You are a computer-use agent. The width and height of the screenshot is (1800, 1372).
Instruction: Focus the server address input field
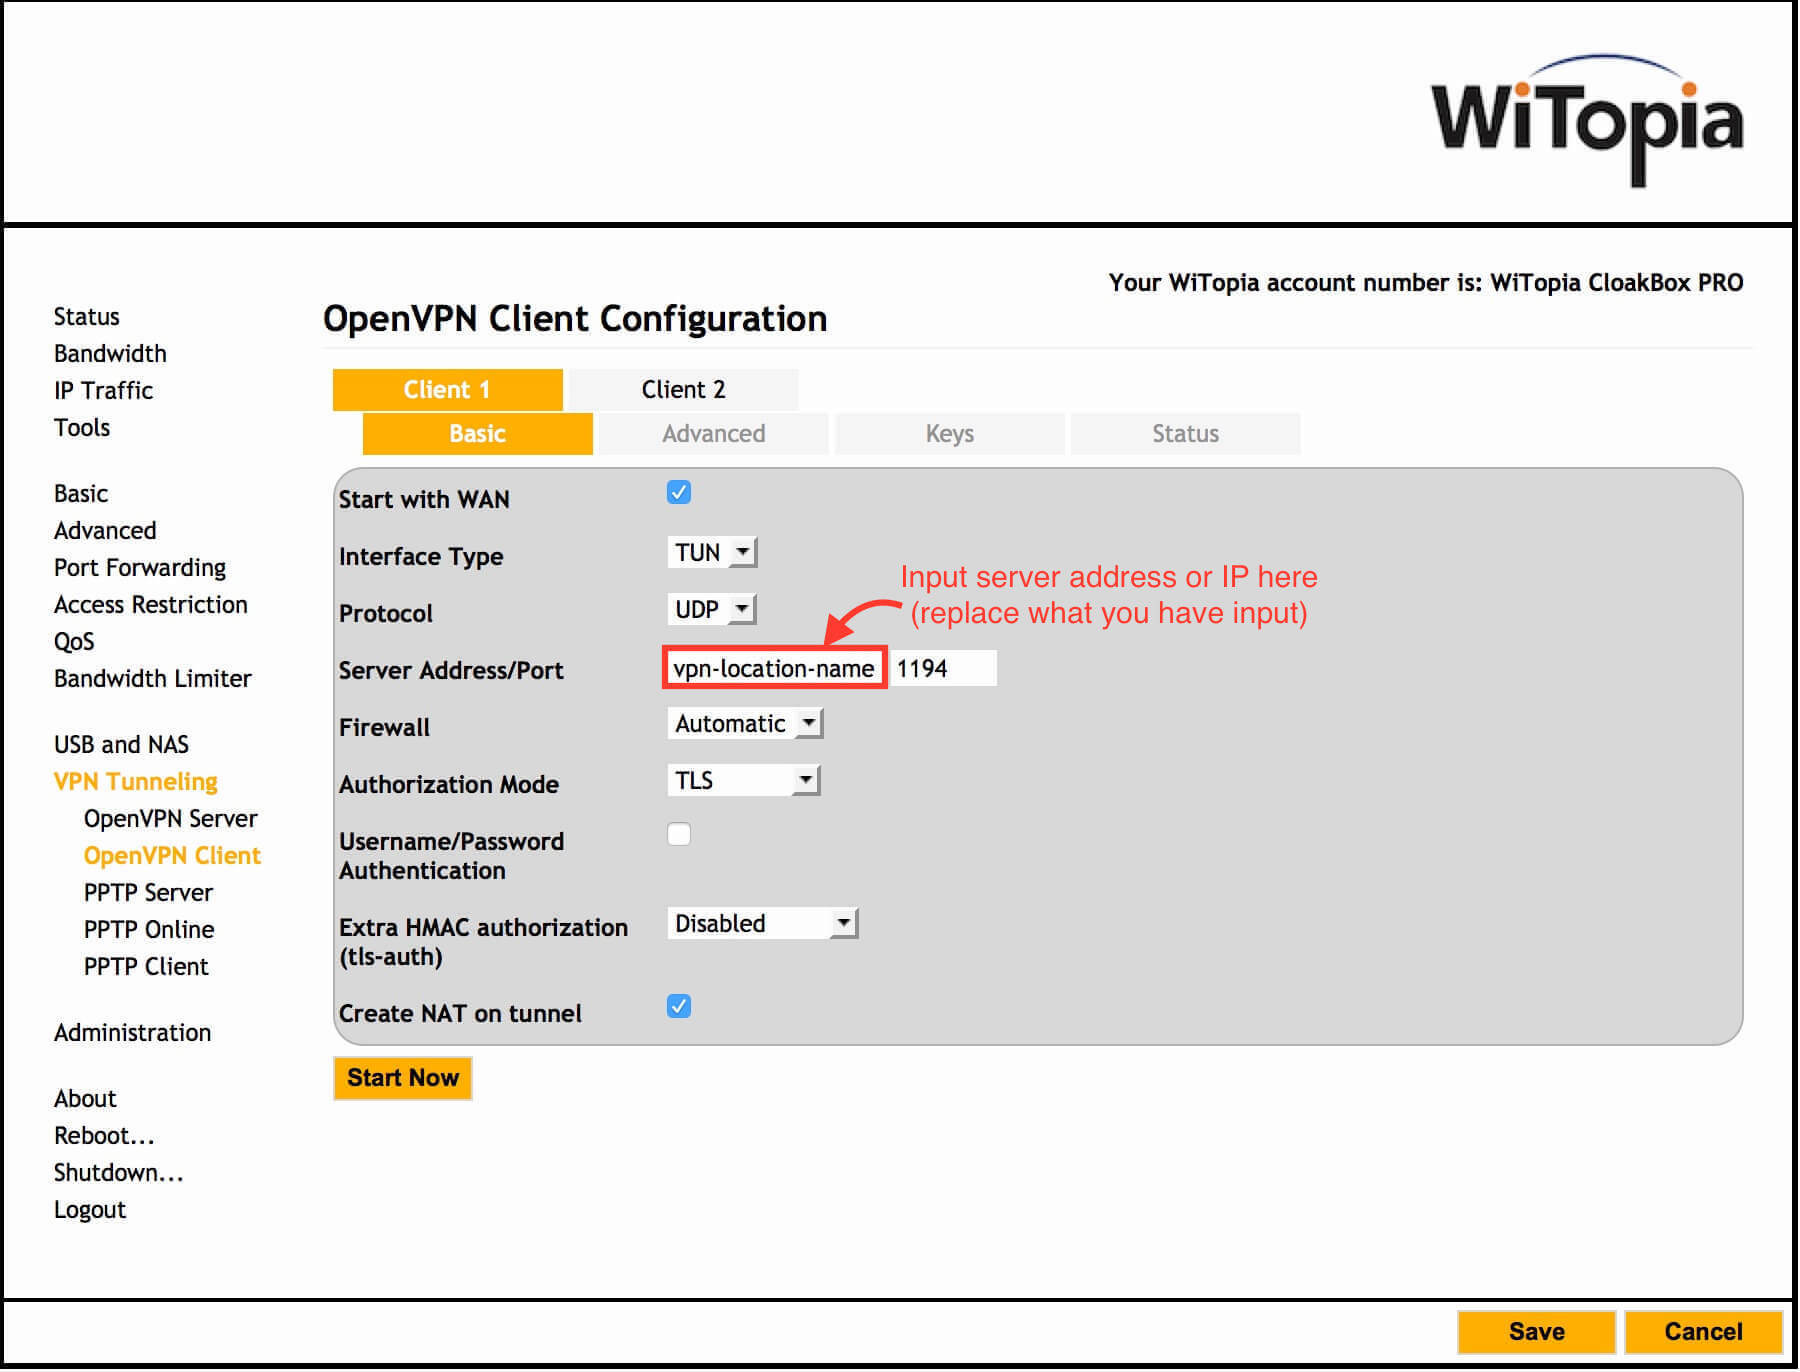(x=775, y=668)
